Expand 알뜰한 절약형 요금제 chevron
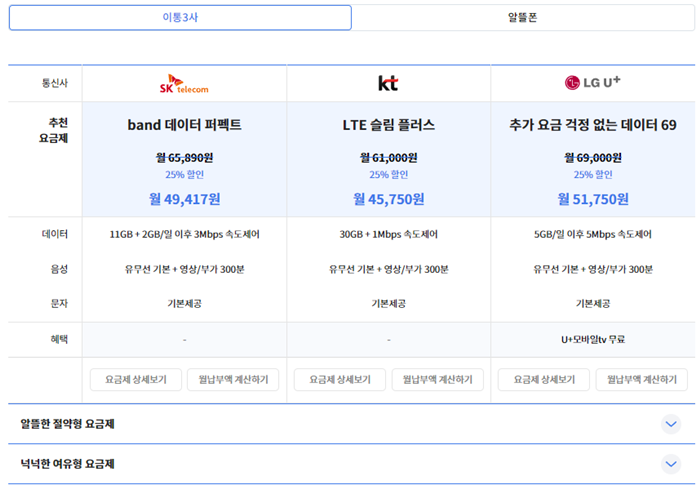The height and width of the screenshot is (489, 700). tap(671, 424)
